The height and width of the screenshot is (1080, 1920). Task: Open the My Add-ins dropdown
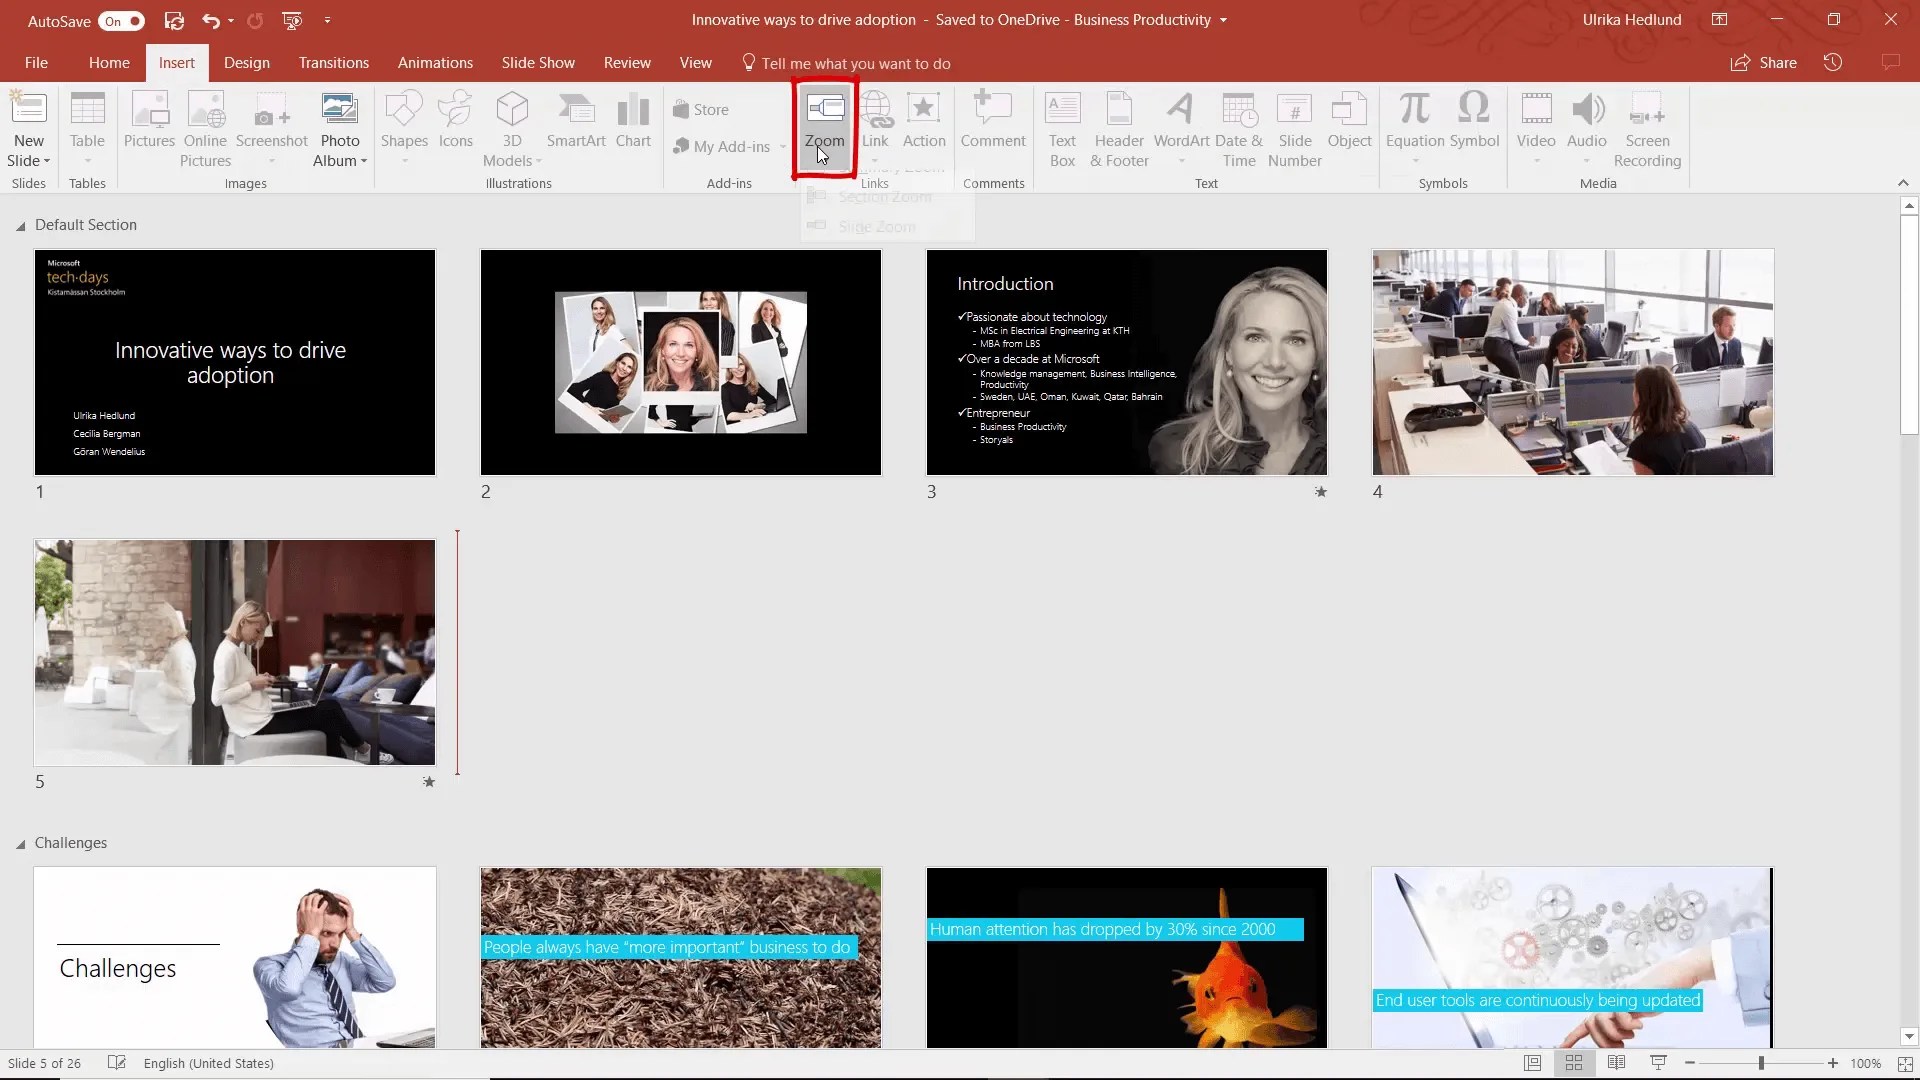[729, 147]
